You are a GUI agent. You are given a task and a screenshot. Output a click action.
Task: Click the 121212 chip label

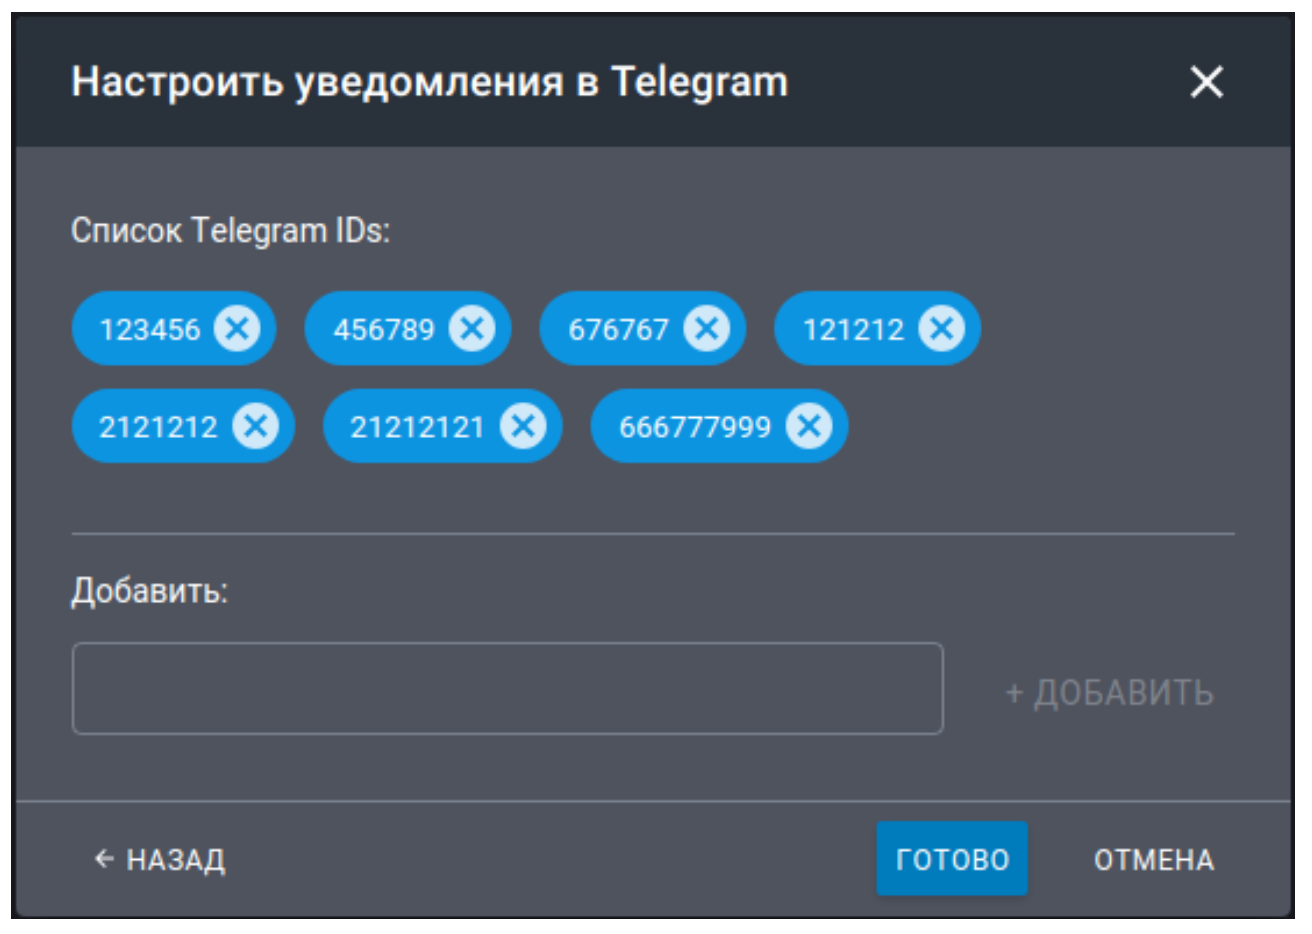pos(853,329)
